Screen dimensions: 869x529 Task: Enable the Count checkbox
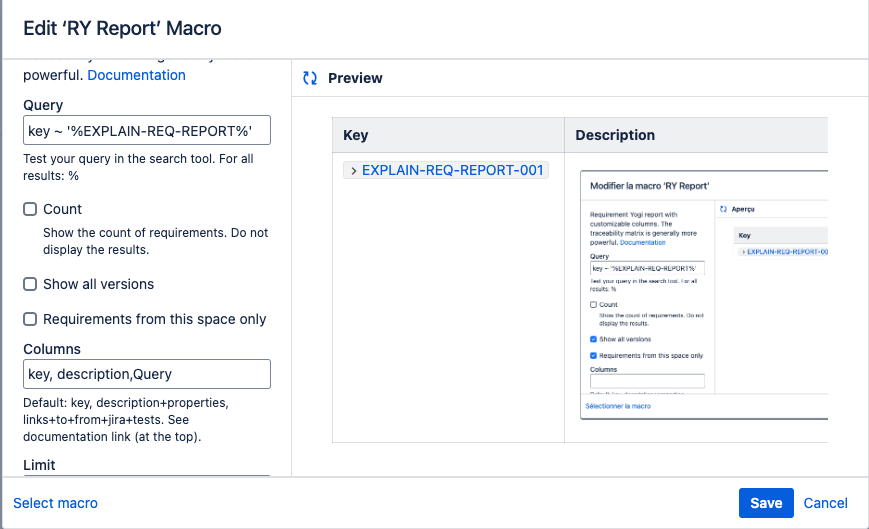30,209
